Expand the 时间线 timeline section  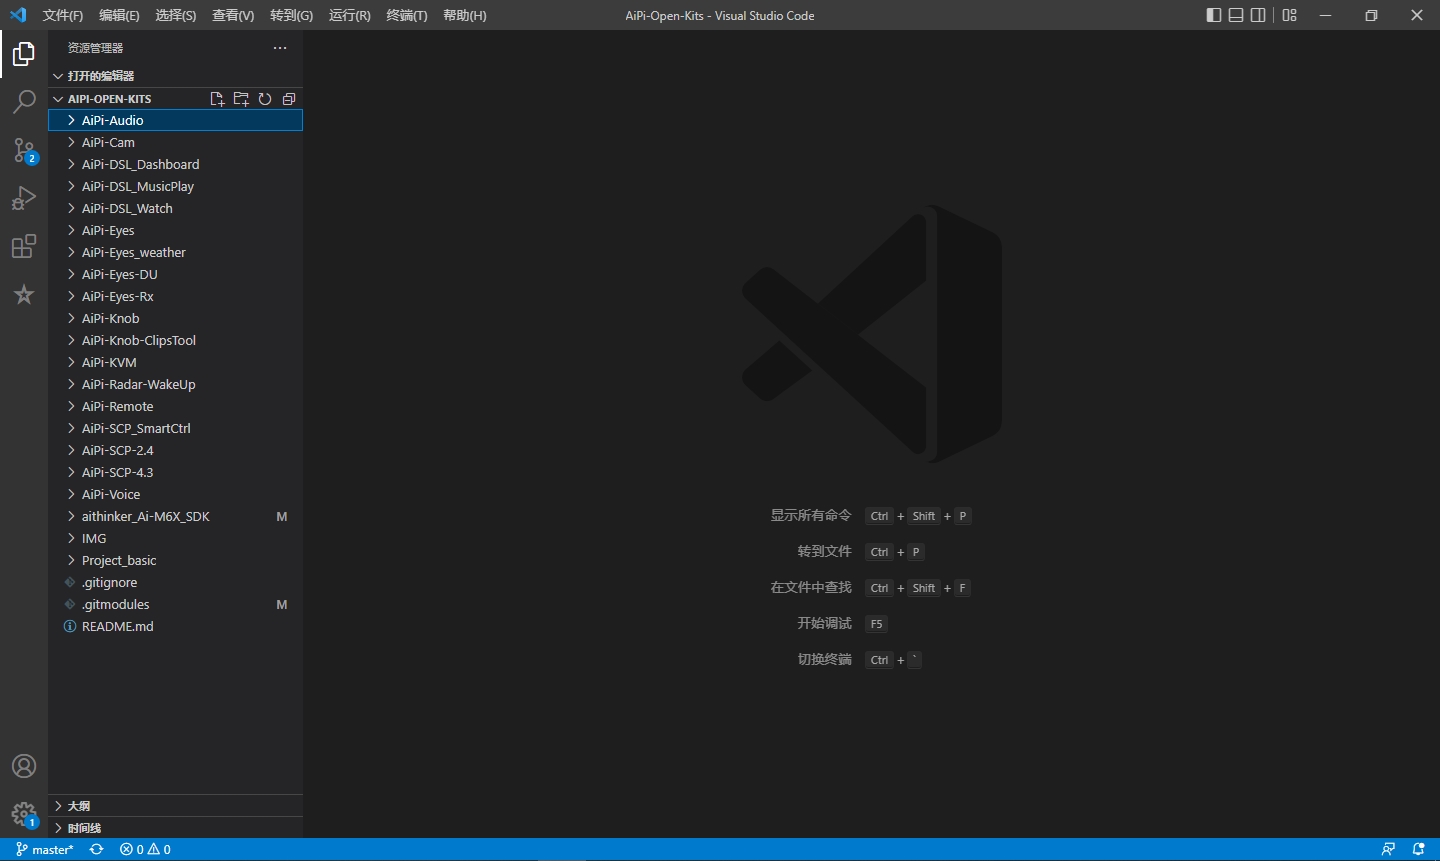(x=175, y=828)
